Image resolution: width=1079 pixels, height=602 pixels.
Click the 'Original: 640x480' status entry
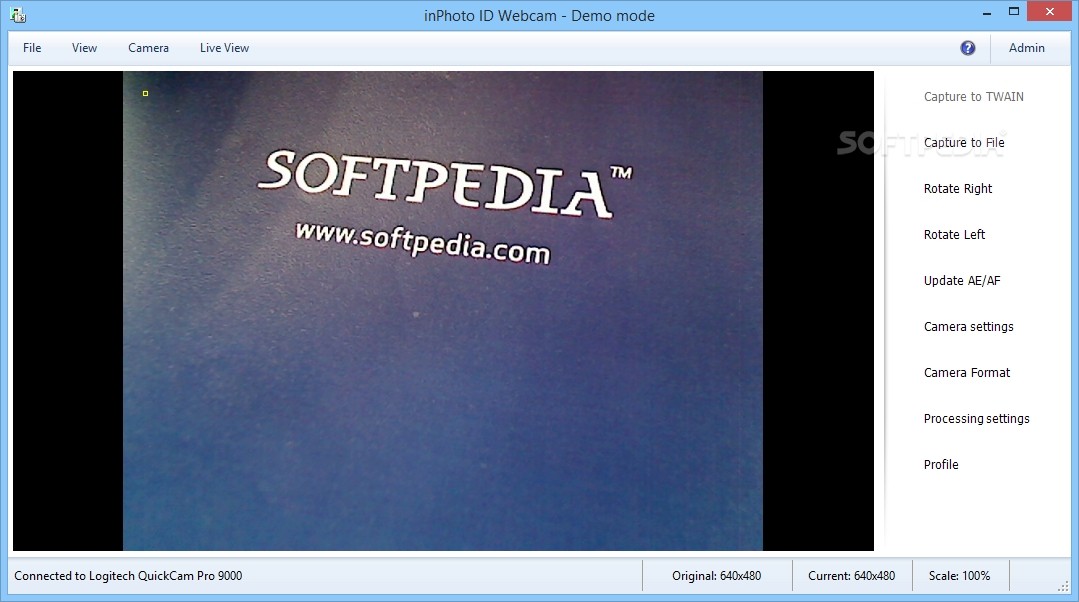pyautogui.click(x=716, y=576)
